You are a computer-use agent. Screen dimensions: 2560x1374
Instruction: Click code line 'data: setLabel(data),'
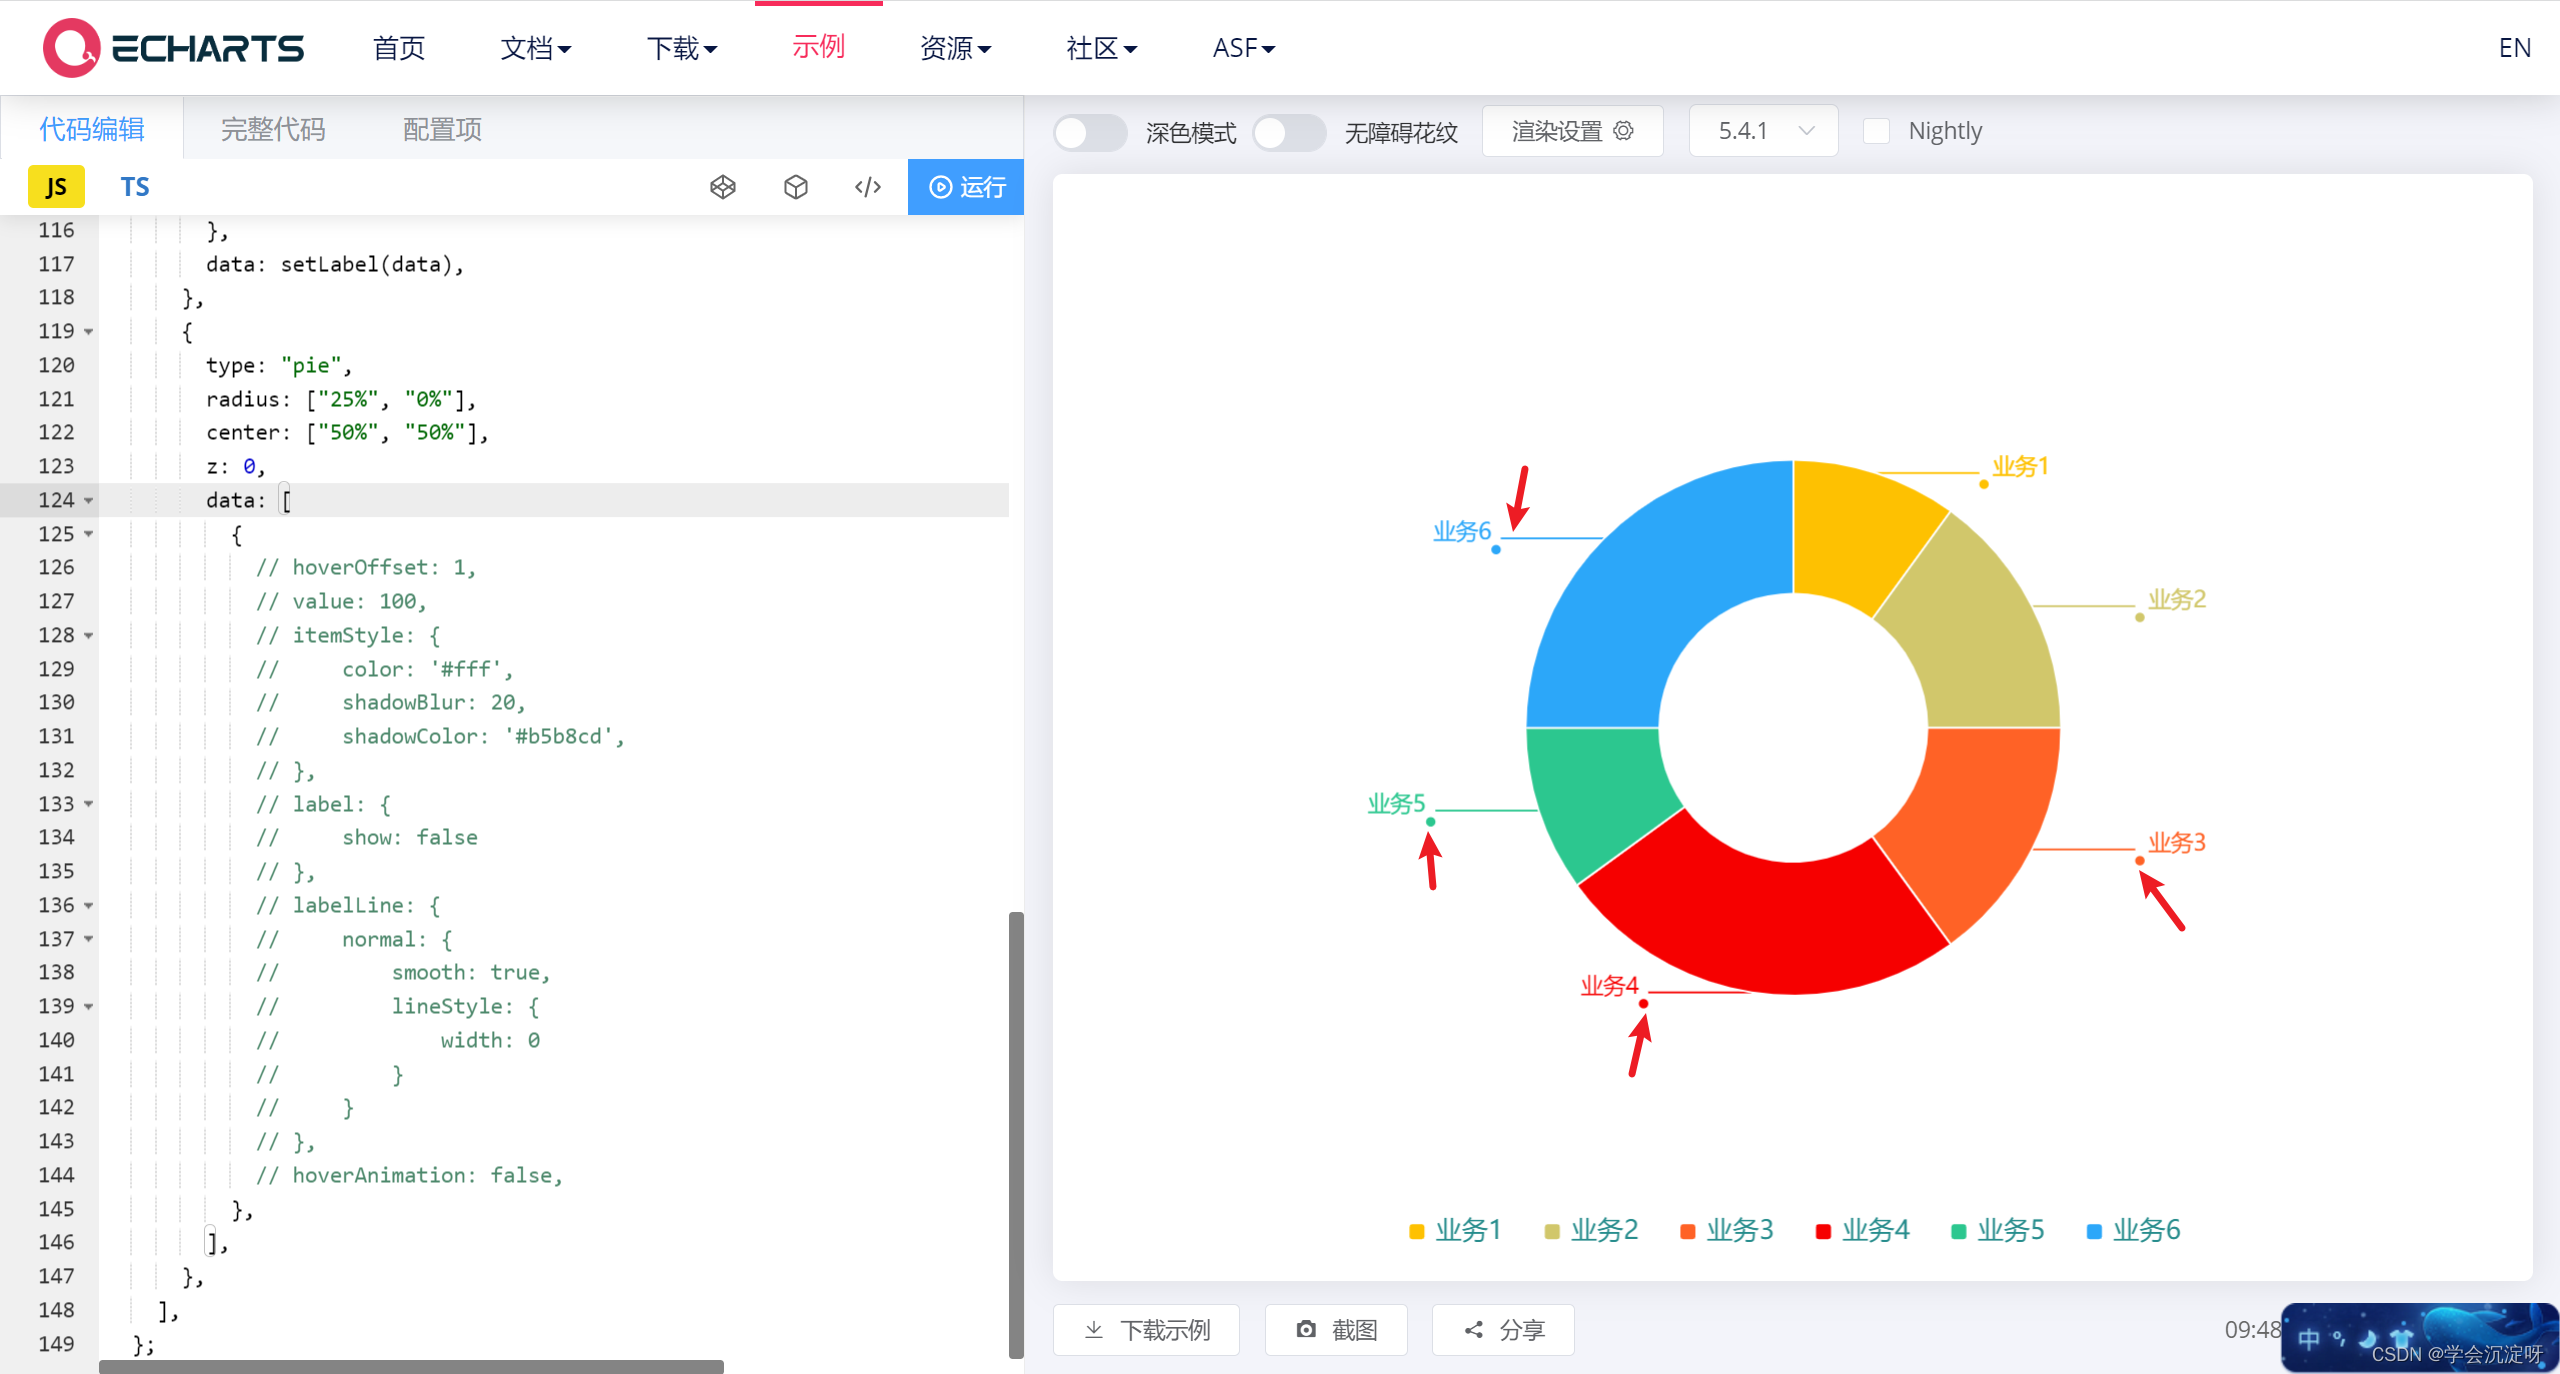(x=335, y=264)
